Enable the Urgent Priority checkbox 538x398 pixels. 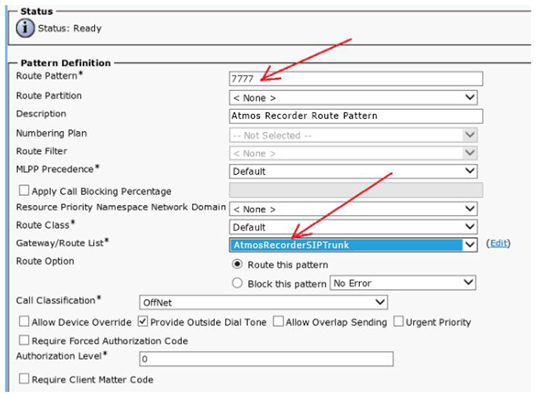(398, 321)
